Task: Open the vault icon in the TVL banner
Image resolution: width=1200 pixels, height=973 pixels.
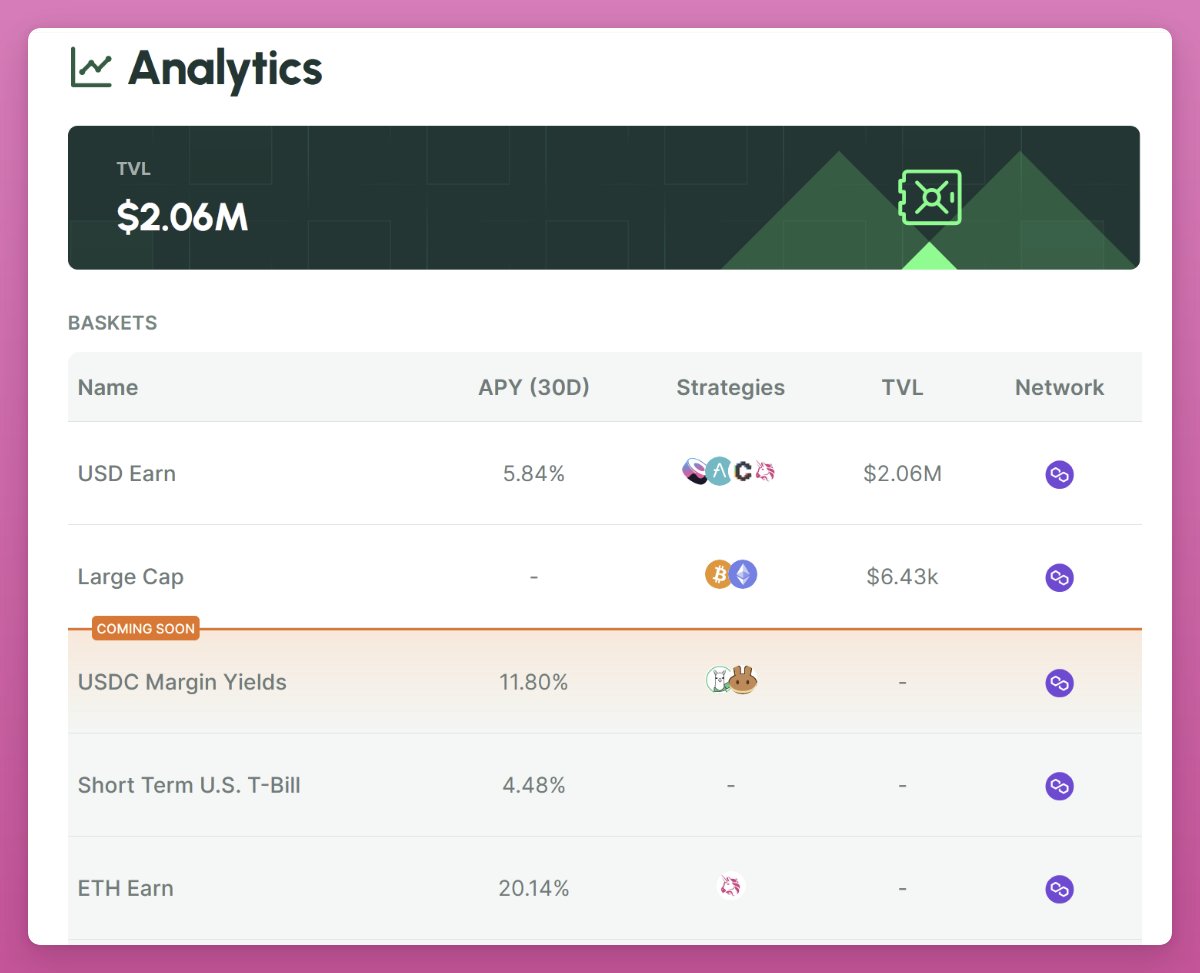Action: pos(931,197)
